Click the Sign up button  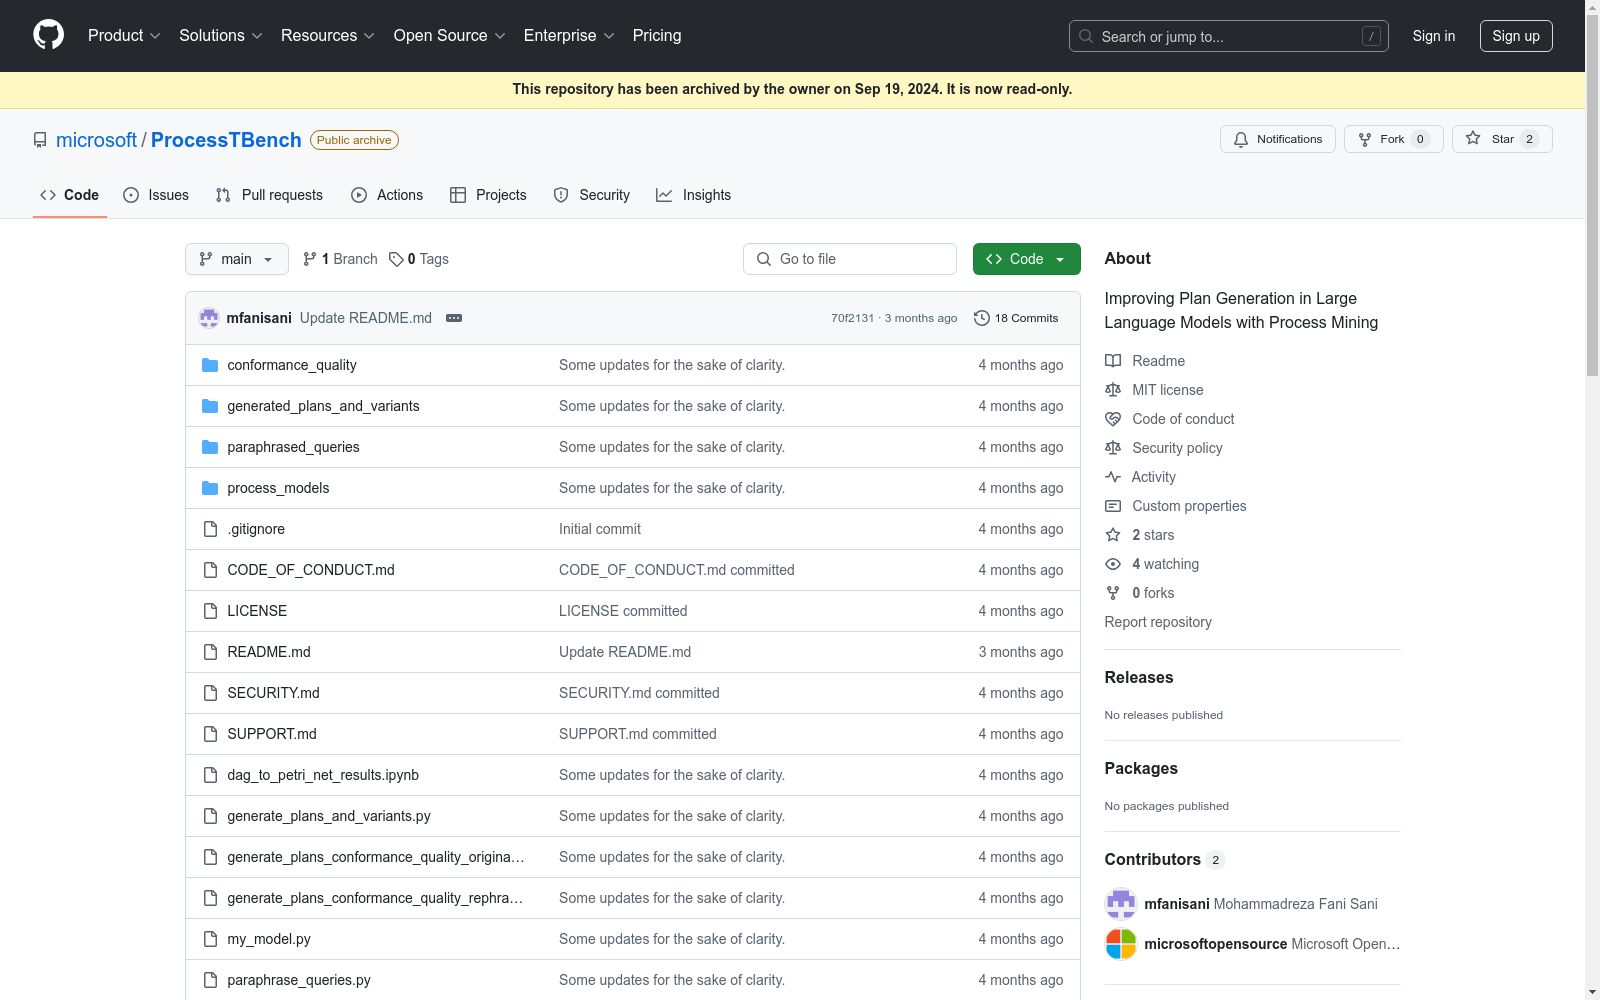coord(1515,36)
